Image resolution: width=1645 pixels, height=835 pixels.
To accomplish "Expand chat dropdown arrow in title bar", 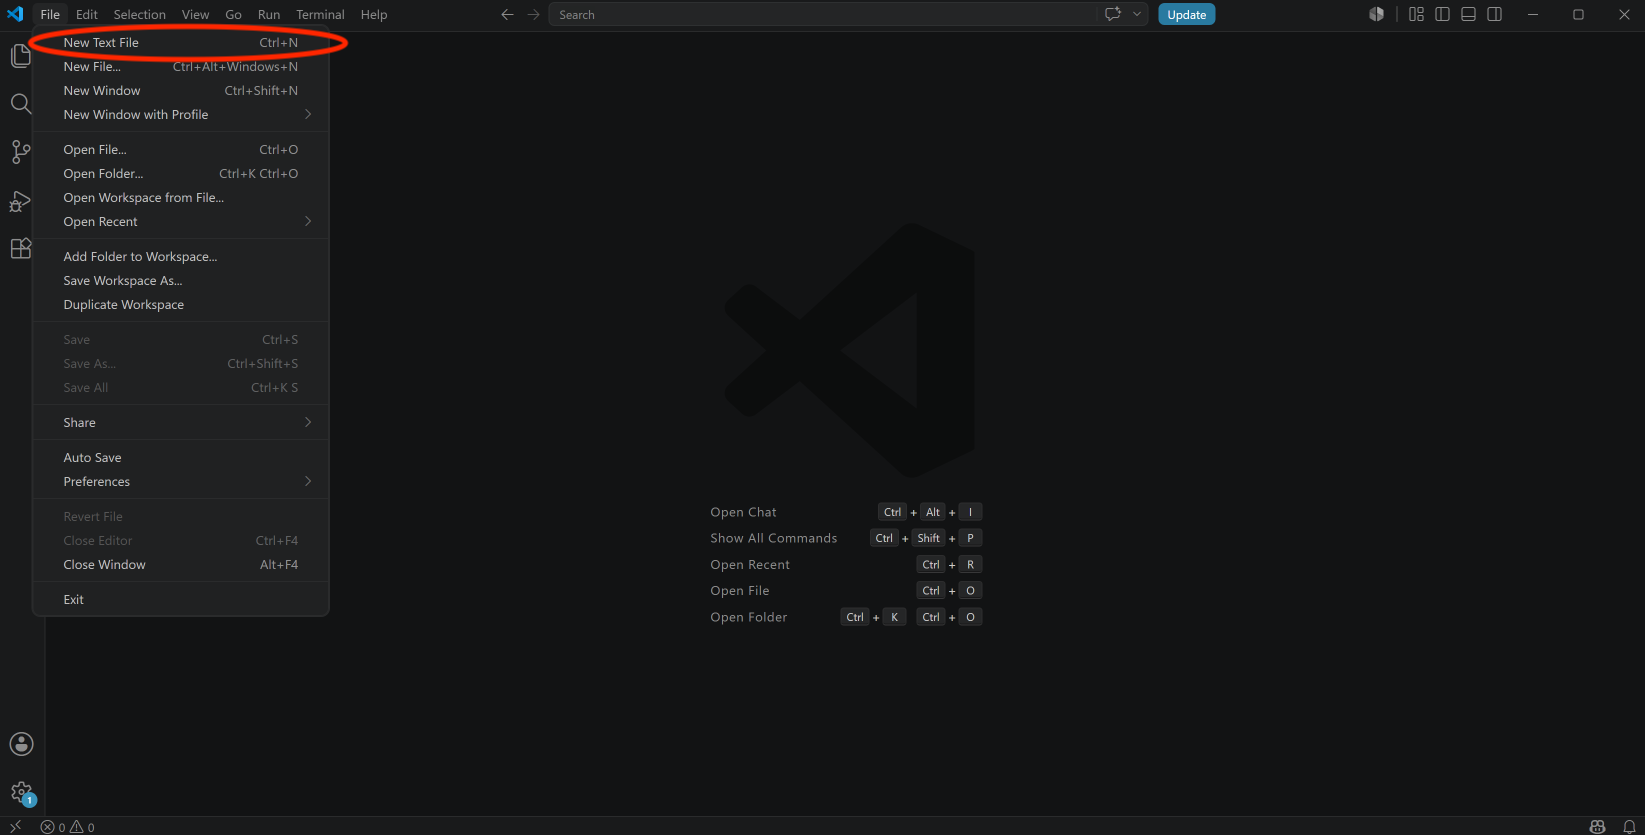I will (x=1137, y=14).
